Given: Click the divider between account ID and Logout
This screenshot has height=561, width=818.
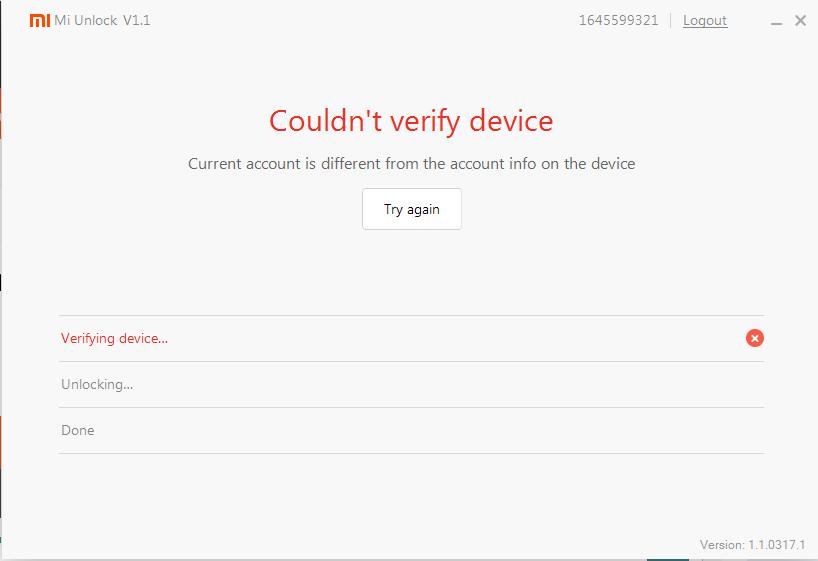Looking at the screenshot, I should tap(671, 21).
